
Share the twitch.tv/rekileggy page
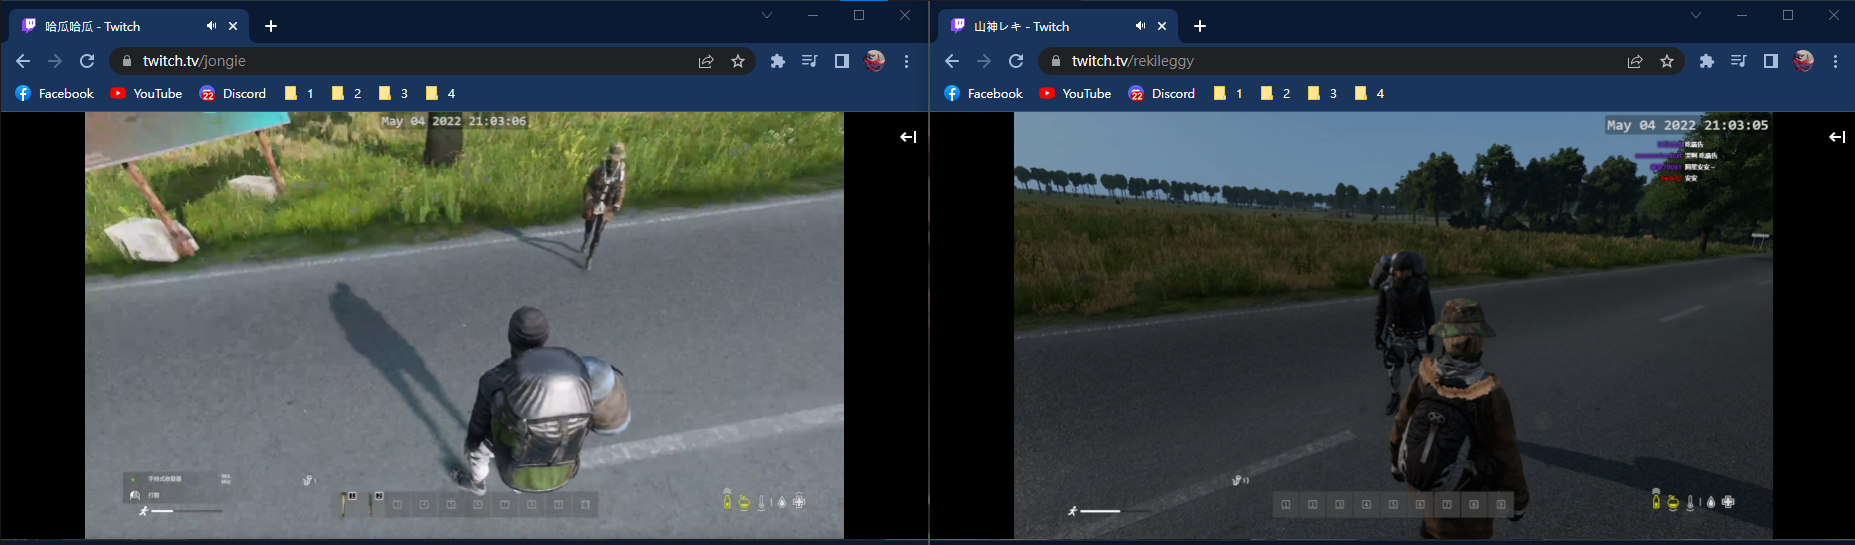coord(1635,61)
